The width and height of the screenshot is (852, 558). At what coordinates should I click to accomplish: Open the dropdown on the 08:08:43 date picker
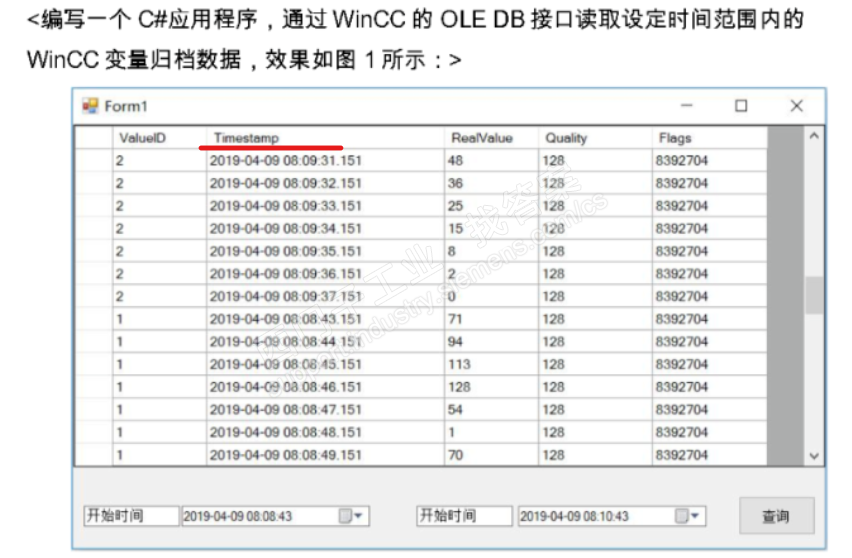359,516
